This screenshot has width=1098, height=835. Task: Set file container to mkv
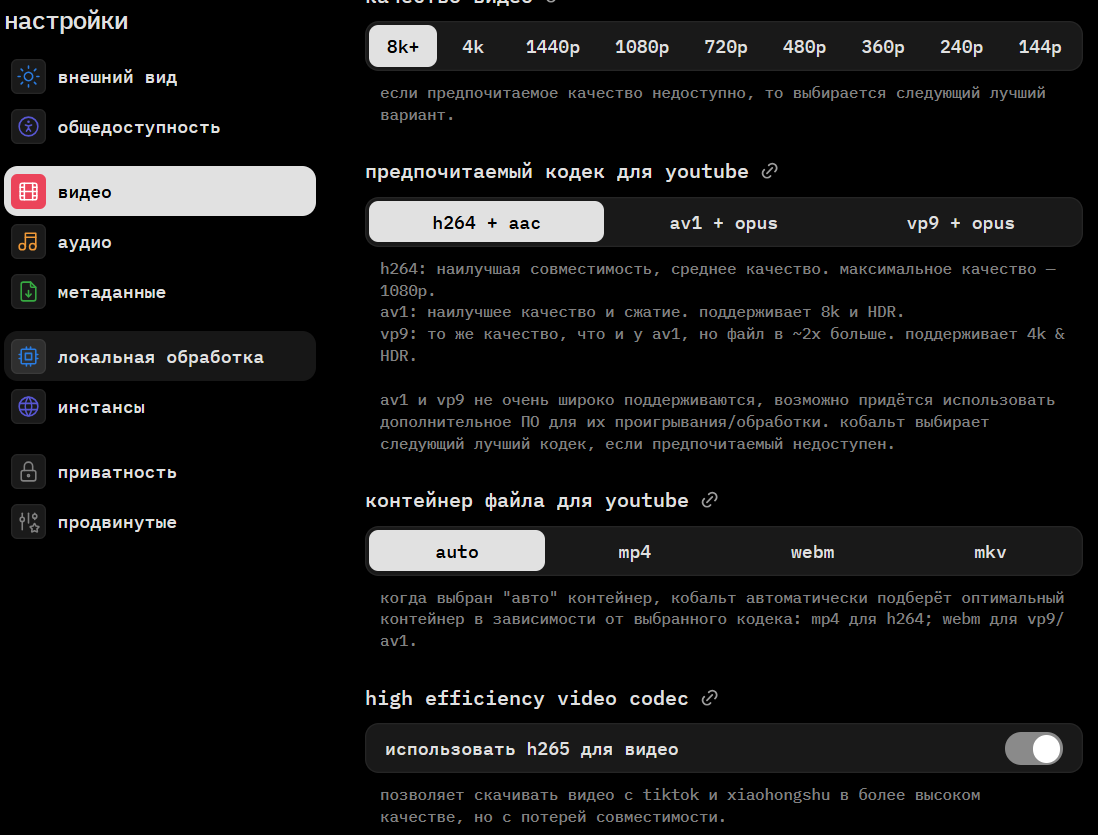click(990, 551)
